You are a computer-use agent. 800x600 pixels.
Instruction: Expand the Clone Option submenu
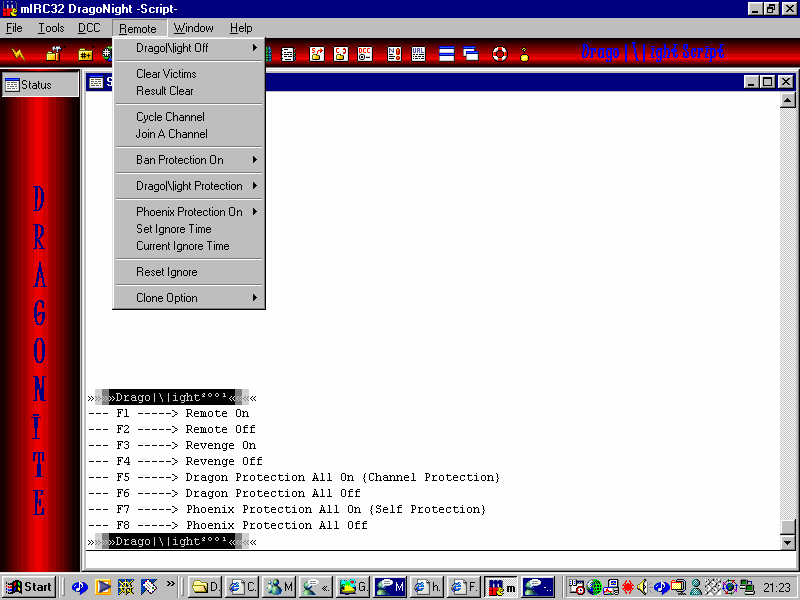click(x=189, y=298)
